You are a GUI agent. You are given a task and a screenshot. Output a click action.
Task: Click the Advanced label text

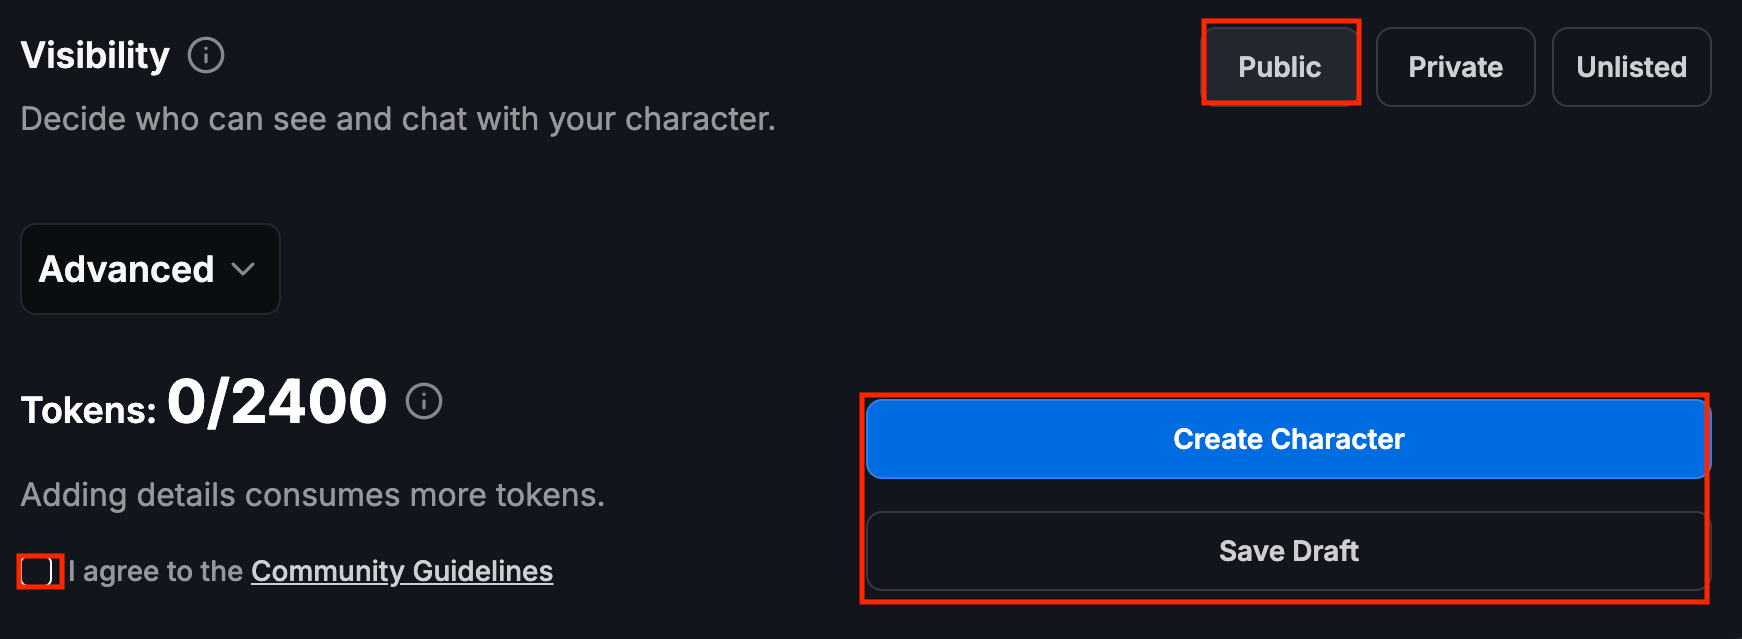126,269
